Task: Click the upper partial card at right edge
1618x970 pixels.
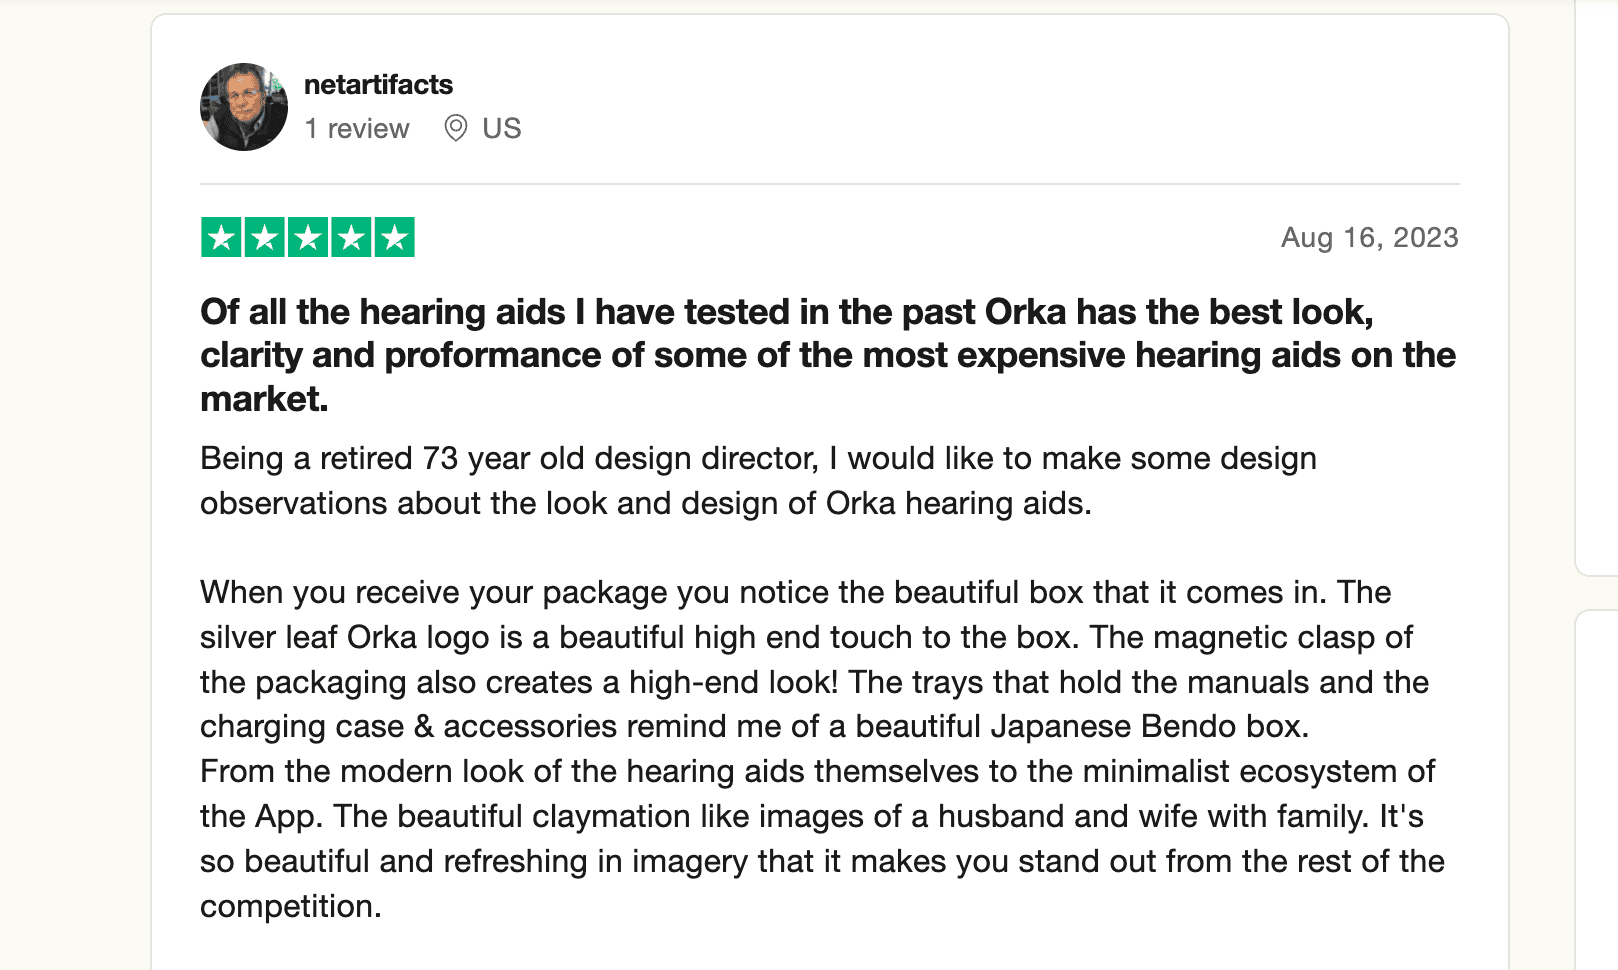Action: pos(1596,288)
